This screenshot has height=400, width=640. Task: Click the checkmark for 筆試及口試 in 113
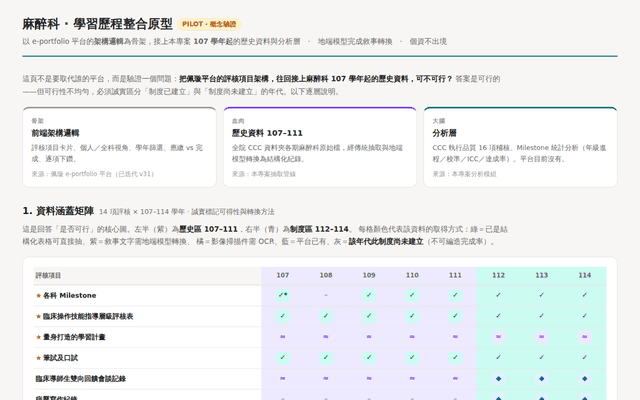point(542,358)
